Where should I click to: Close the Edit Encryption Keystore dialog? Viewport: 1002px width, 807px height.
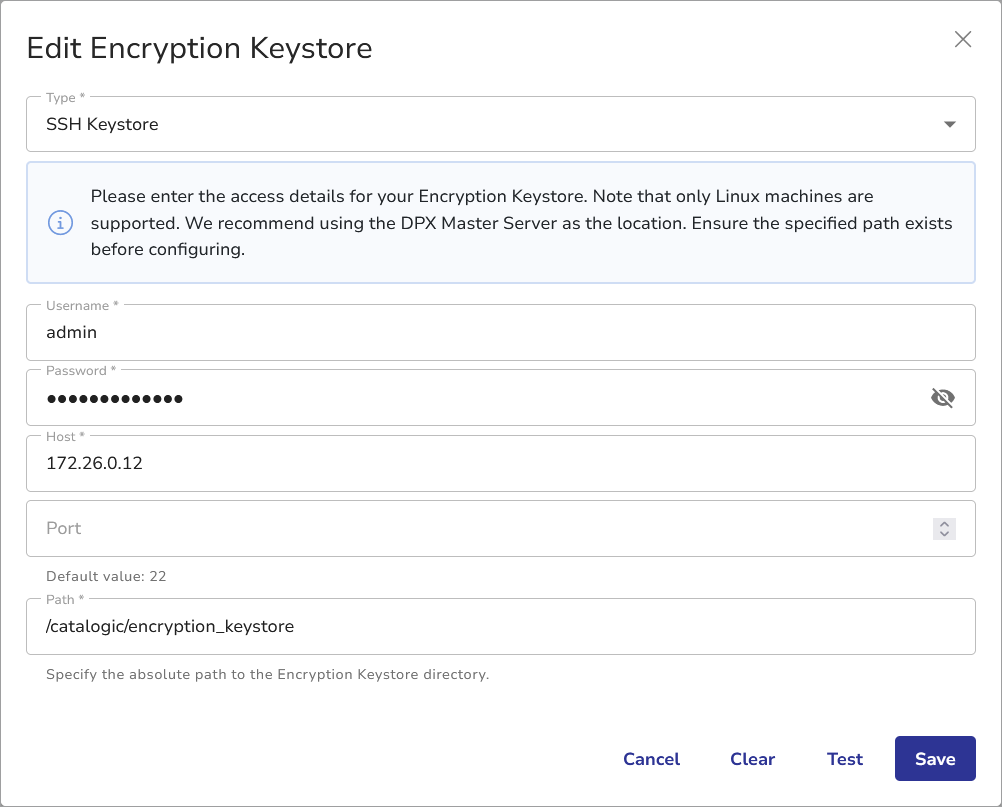962,40
